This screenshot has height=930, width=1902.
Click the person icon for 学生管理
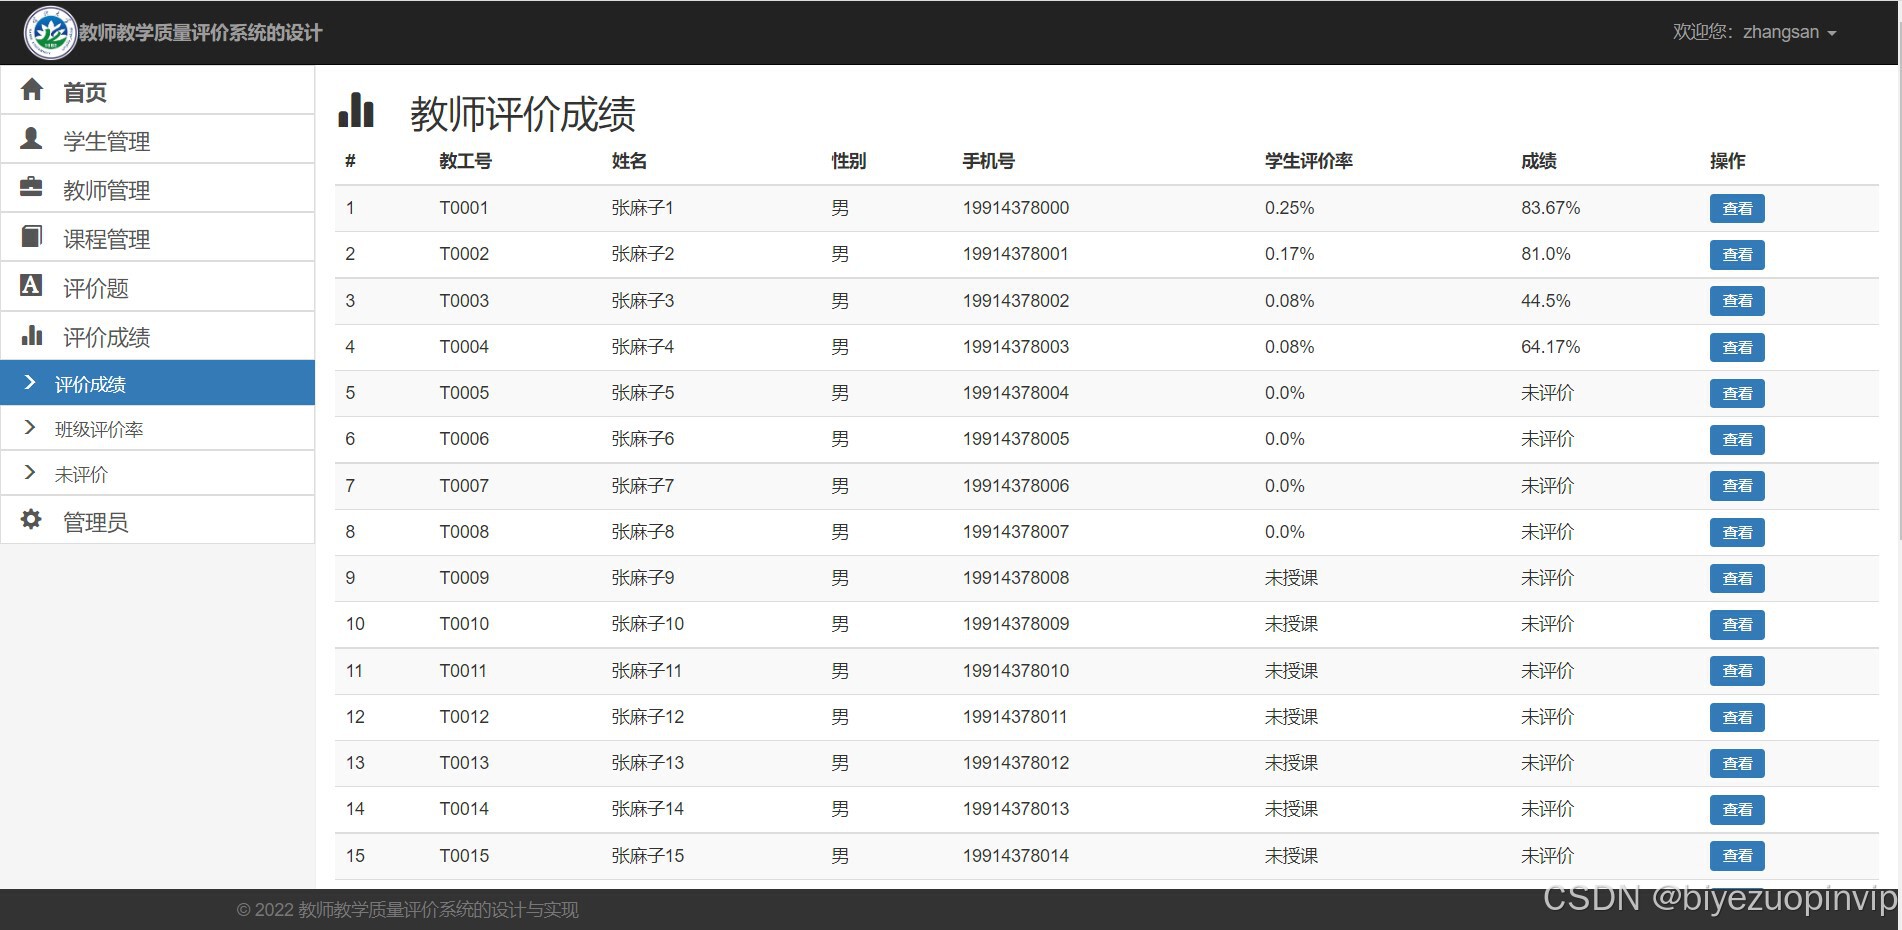click(x=32, y=139)
